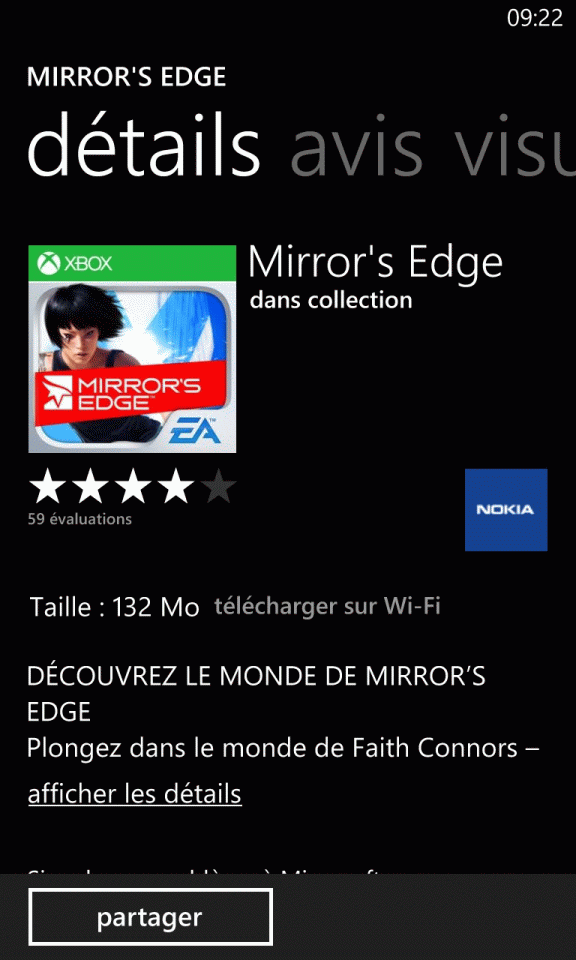Viewport: 576px width, 960px height.
Task: Select the third rating star
Action: [x=133, y=488]
